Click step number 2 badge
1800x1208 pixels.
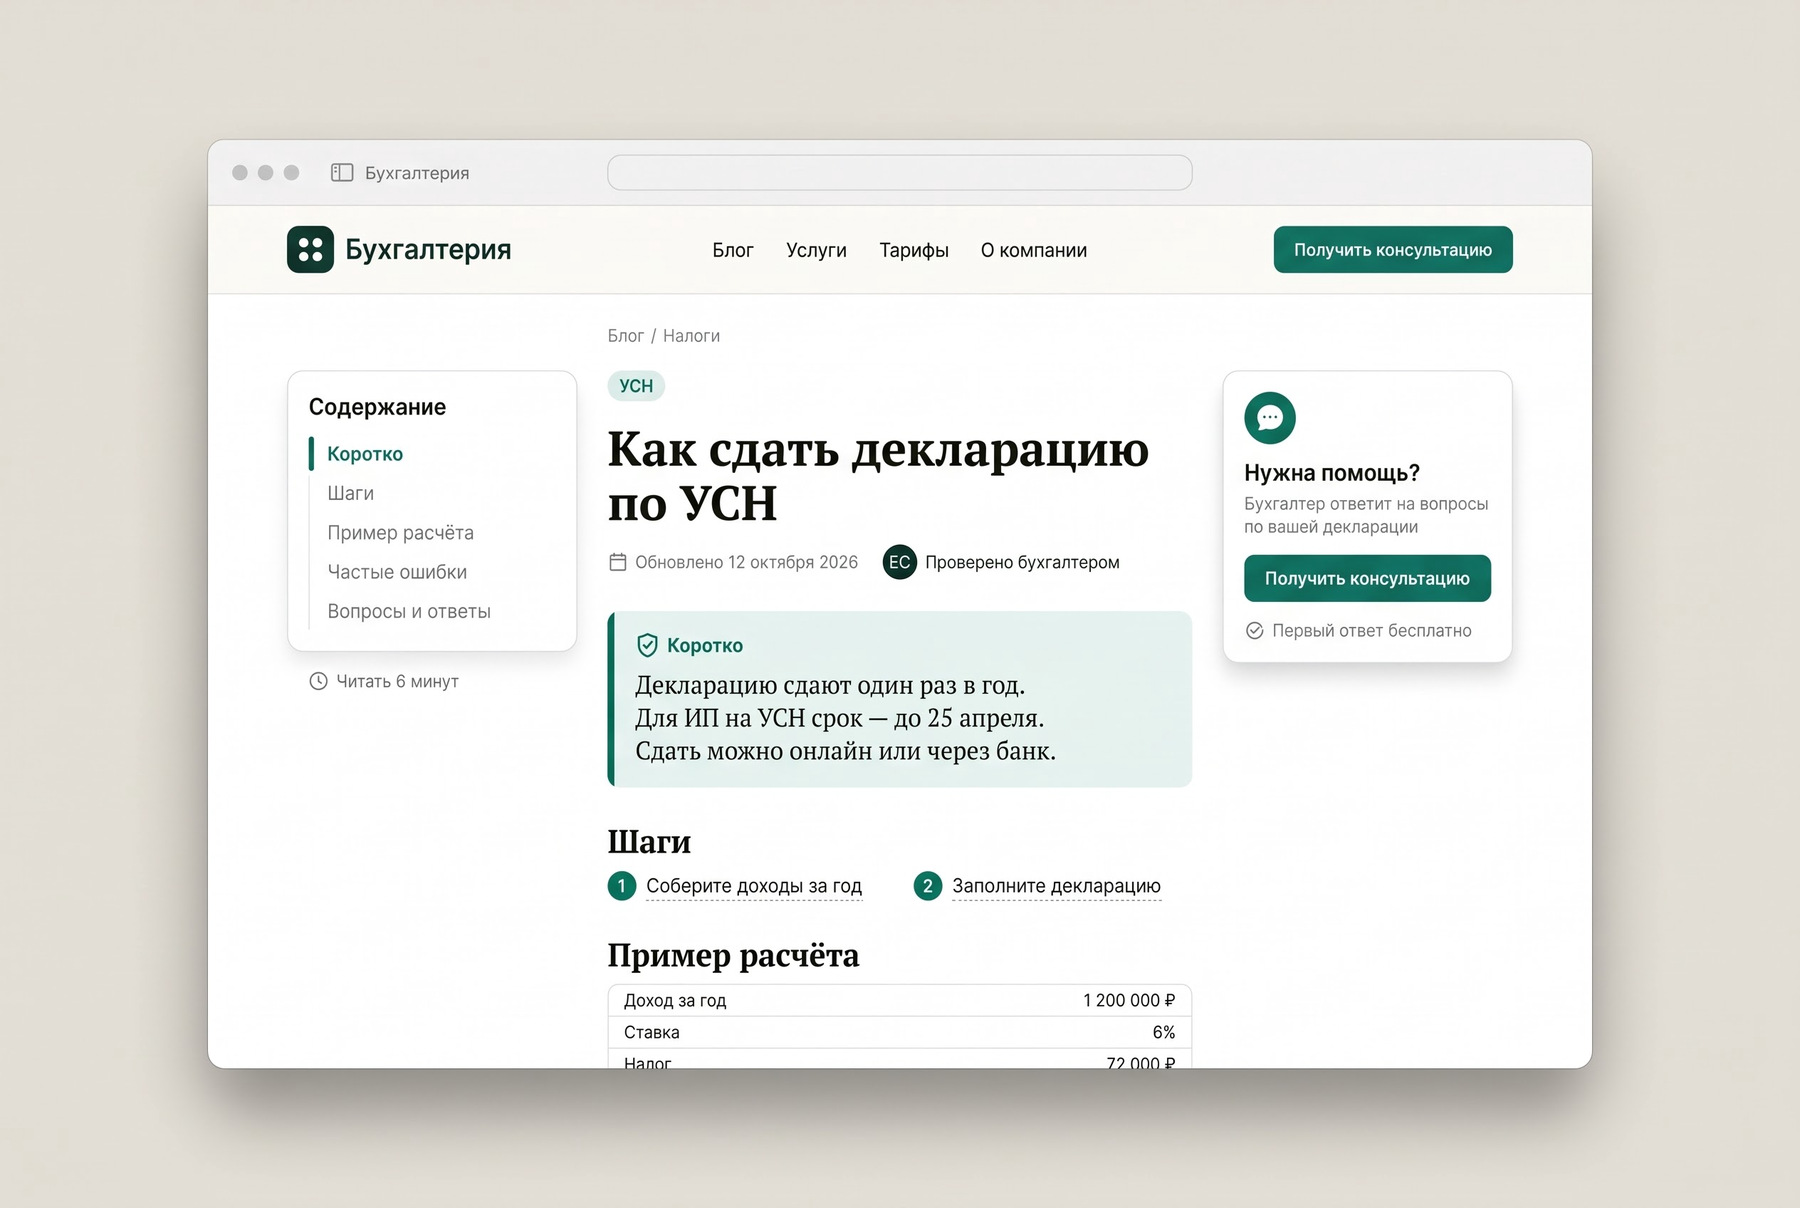coord(928,886)
